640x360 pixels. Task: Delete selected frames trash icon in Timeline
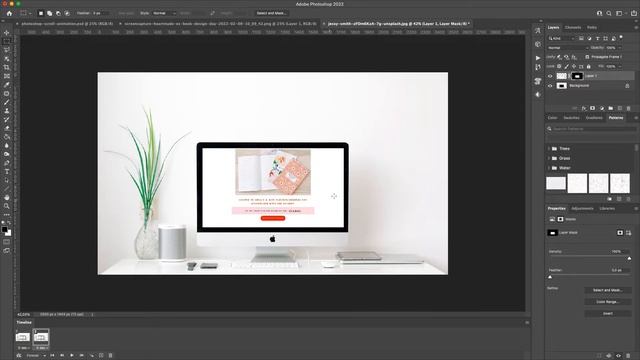pos(110,356)
